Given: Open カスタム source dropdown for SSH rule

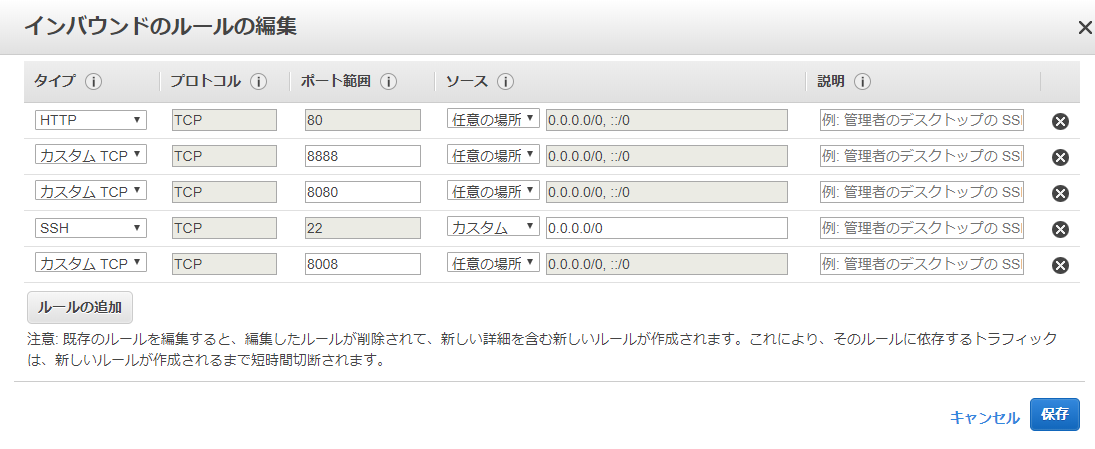Looking at the screenshot, I should click(x=494, y=228).
